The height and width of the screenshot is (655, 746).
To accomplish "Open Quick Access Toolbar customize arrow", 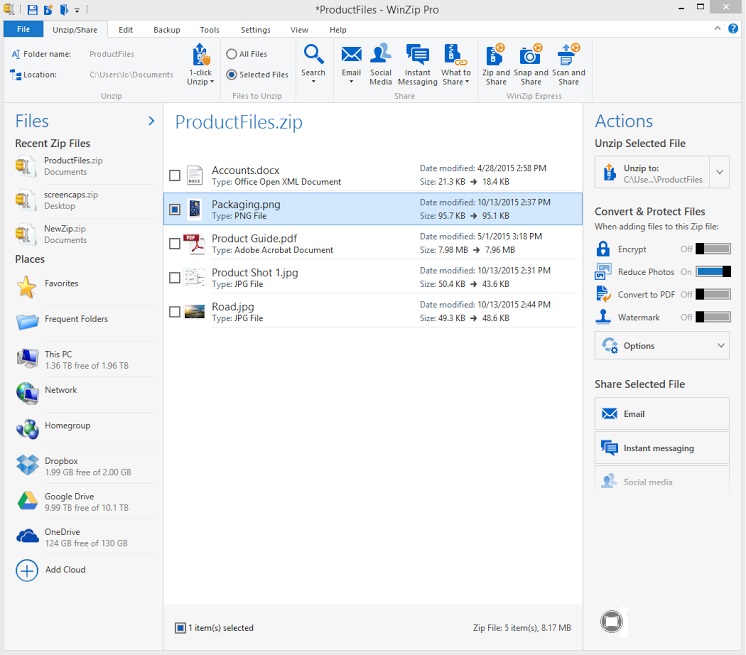I will click(77, 10).
